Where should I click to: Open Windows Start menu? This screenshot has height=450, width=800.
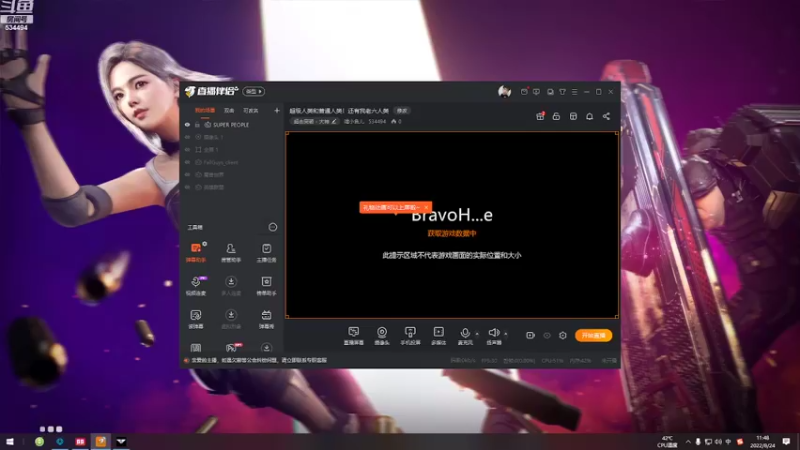point(10,442)
